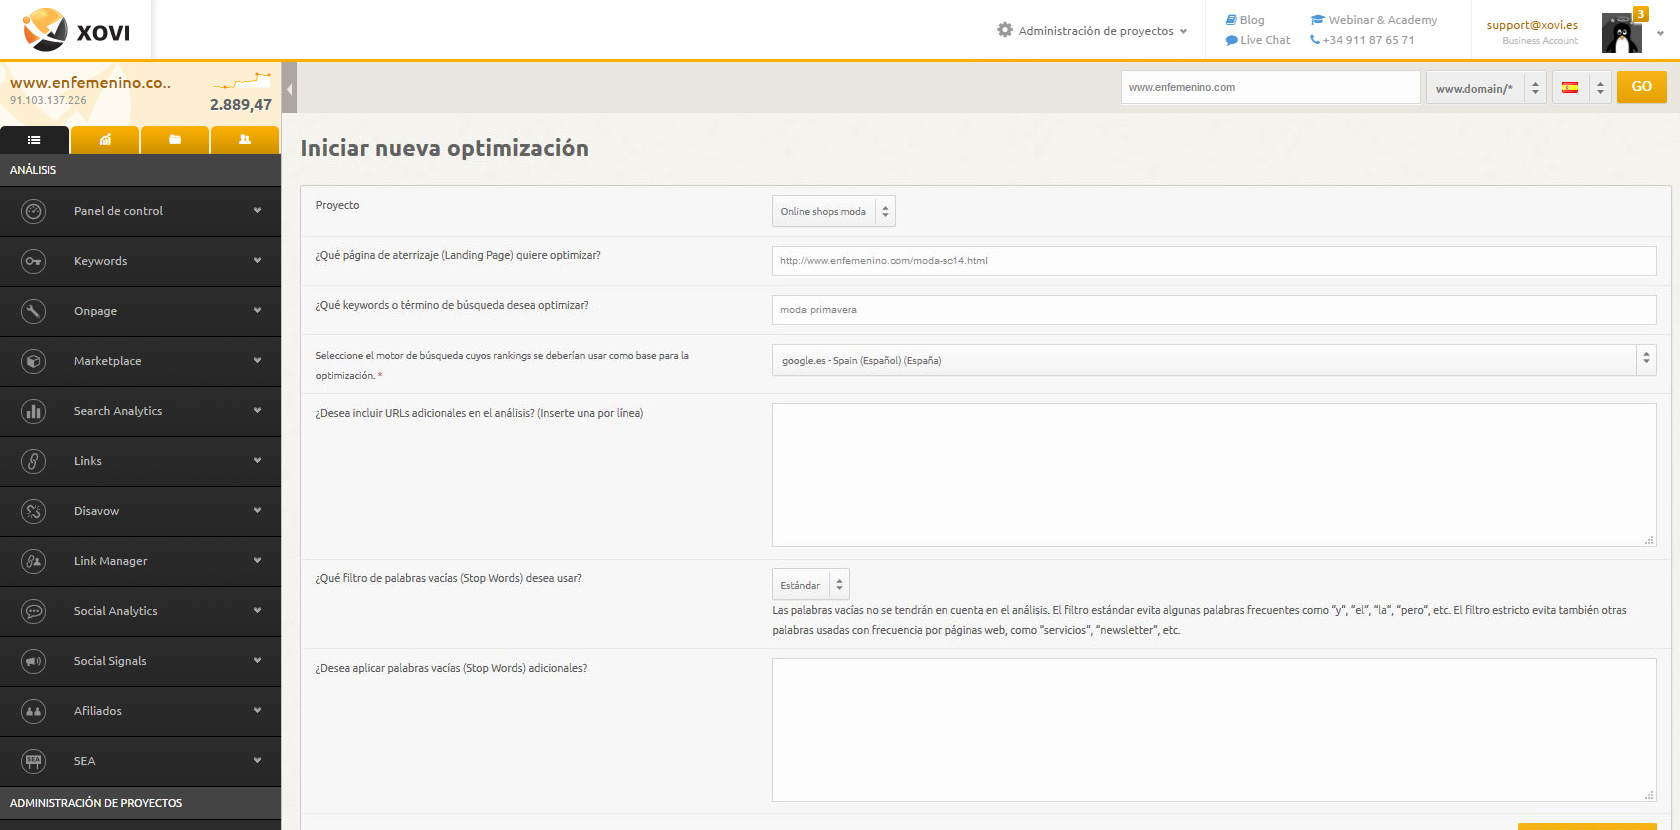Viewport: 1680px width, 830px height.
Task: Click the phone number +34 911 87 65 71
Action: 1362,40
